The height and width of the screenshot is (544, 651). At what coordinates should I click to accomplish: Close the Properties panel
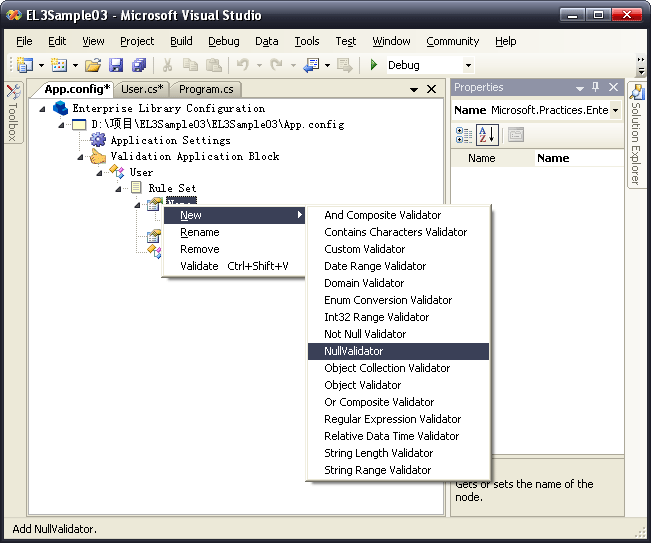click(613, 87)
